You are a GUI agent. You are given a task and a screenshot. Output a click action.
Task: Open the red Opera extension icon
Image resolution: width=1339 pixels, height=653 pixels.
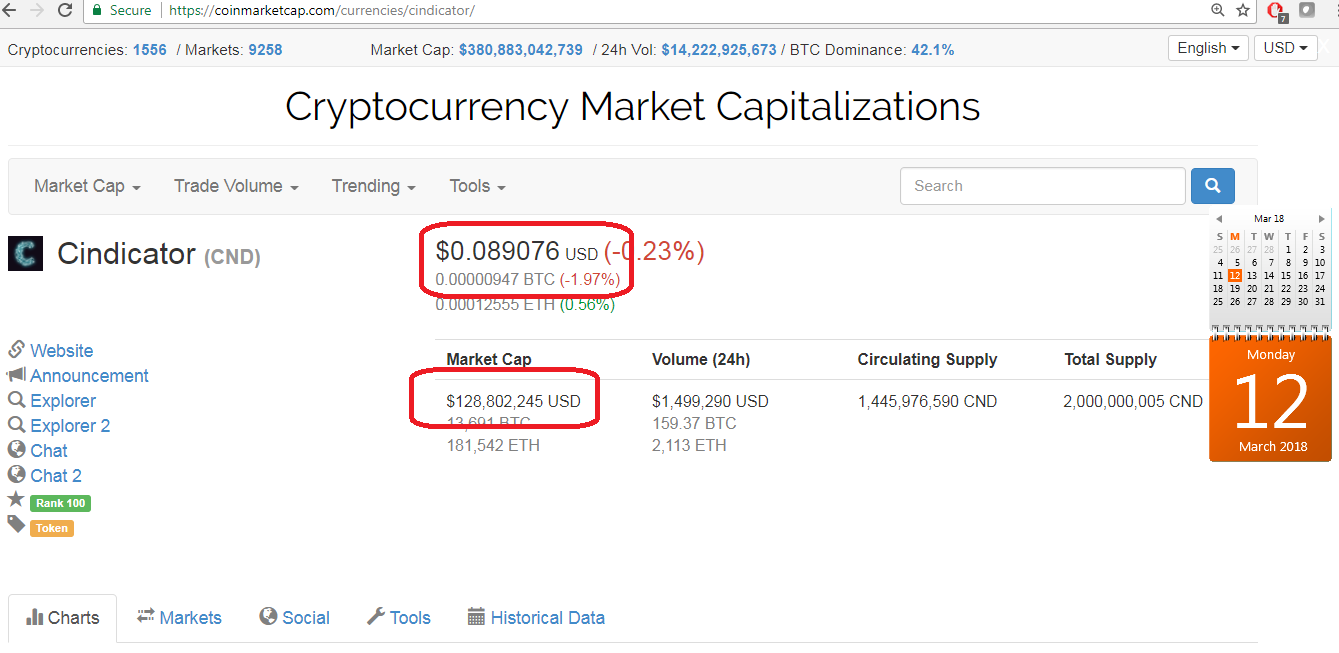point(1276,11)
